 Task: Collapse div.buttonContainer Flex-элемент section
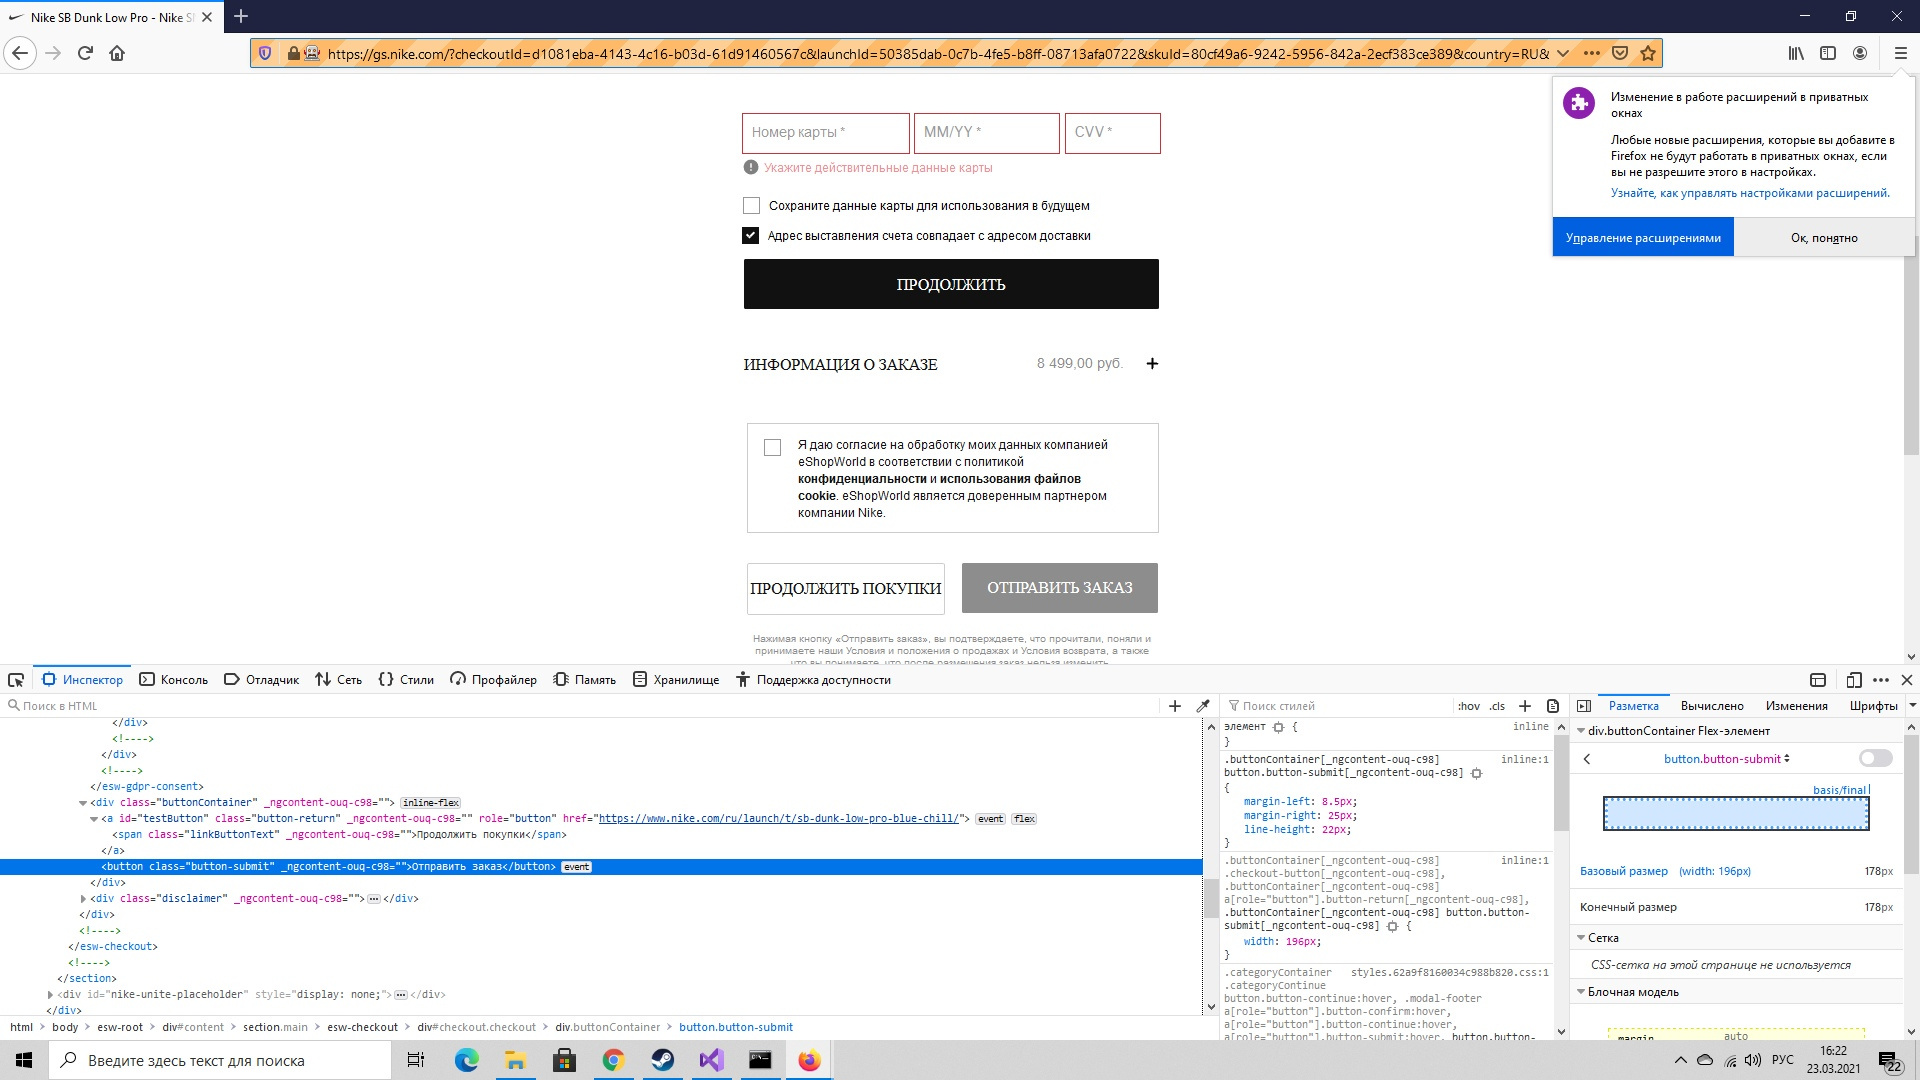(x=1581, y=731)
